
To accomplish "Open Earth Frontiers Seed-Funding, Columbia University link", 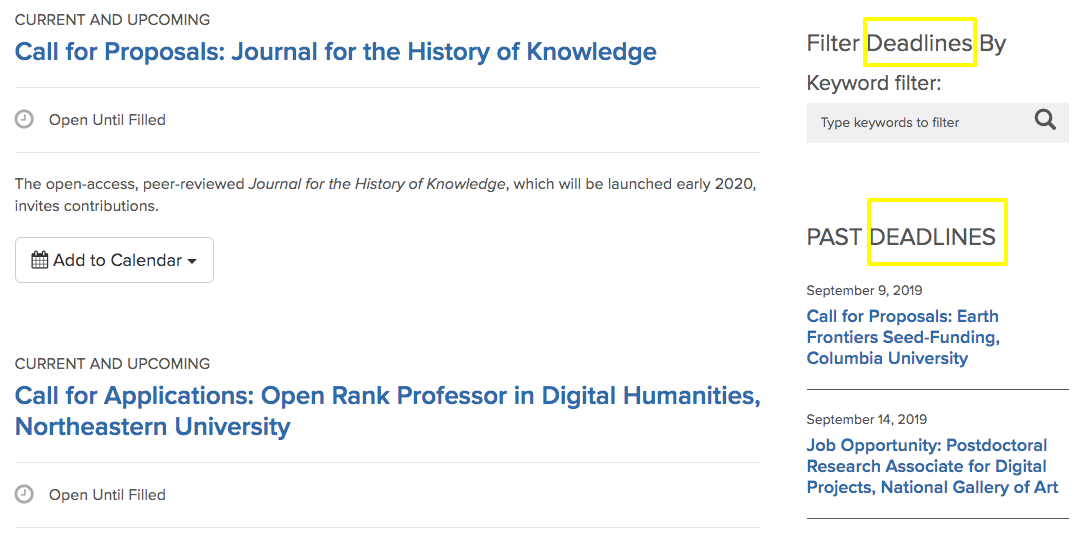I will [903, 337].
